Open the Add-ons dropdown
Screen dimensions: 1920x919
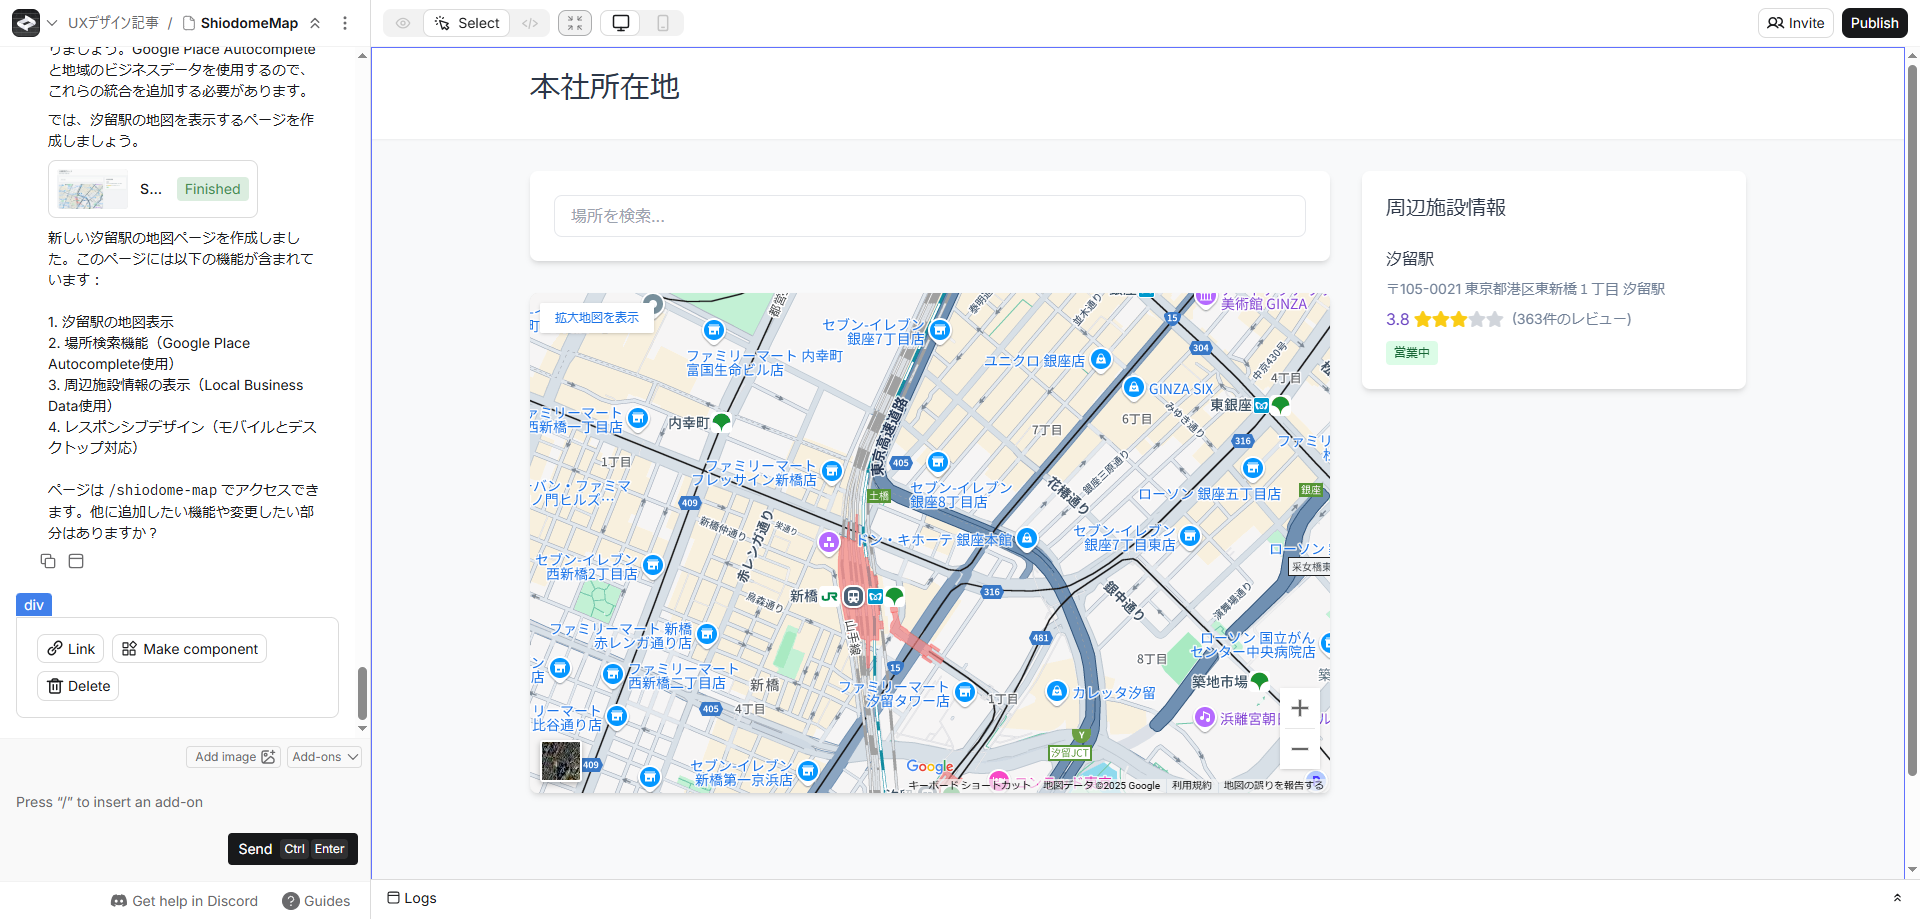click(x=325, y=757)
